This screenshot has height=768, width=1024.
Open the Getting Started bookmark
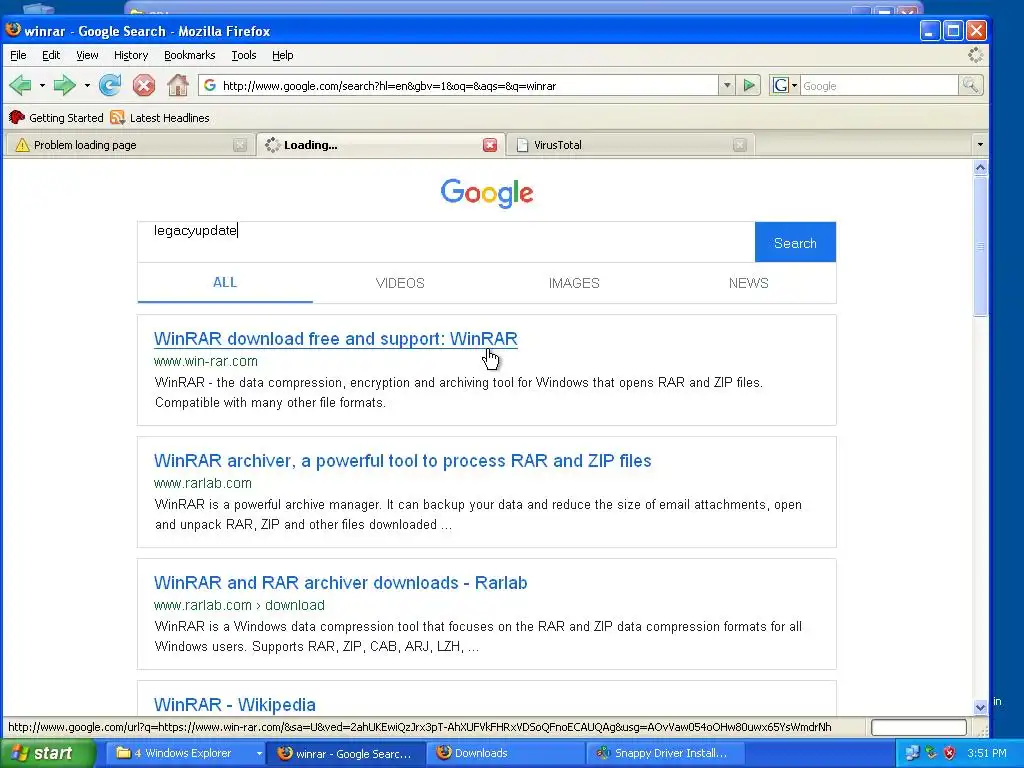point(56,118)
